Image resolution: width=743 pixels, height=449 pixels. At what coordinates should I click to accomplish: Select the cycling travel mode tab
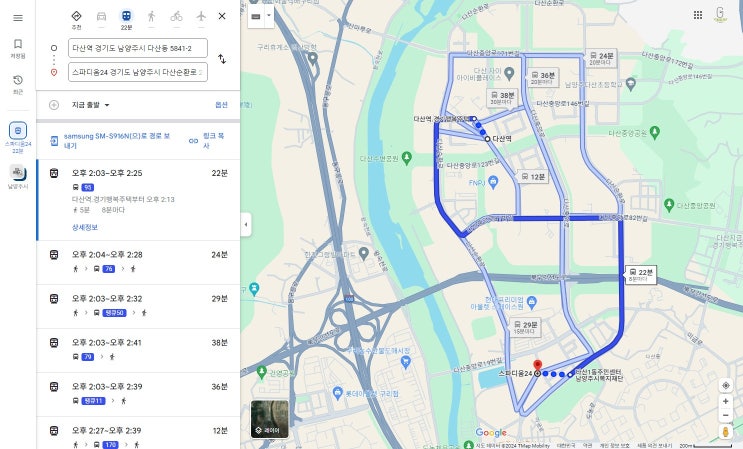pos(176,17)
